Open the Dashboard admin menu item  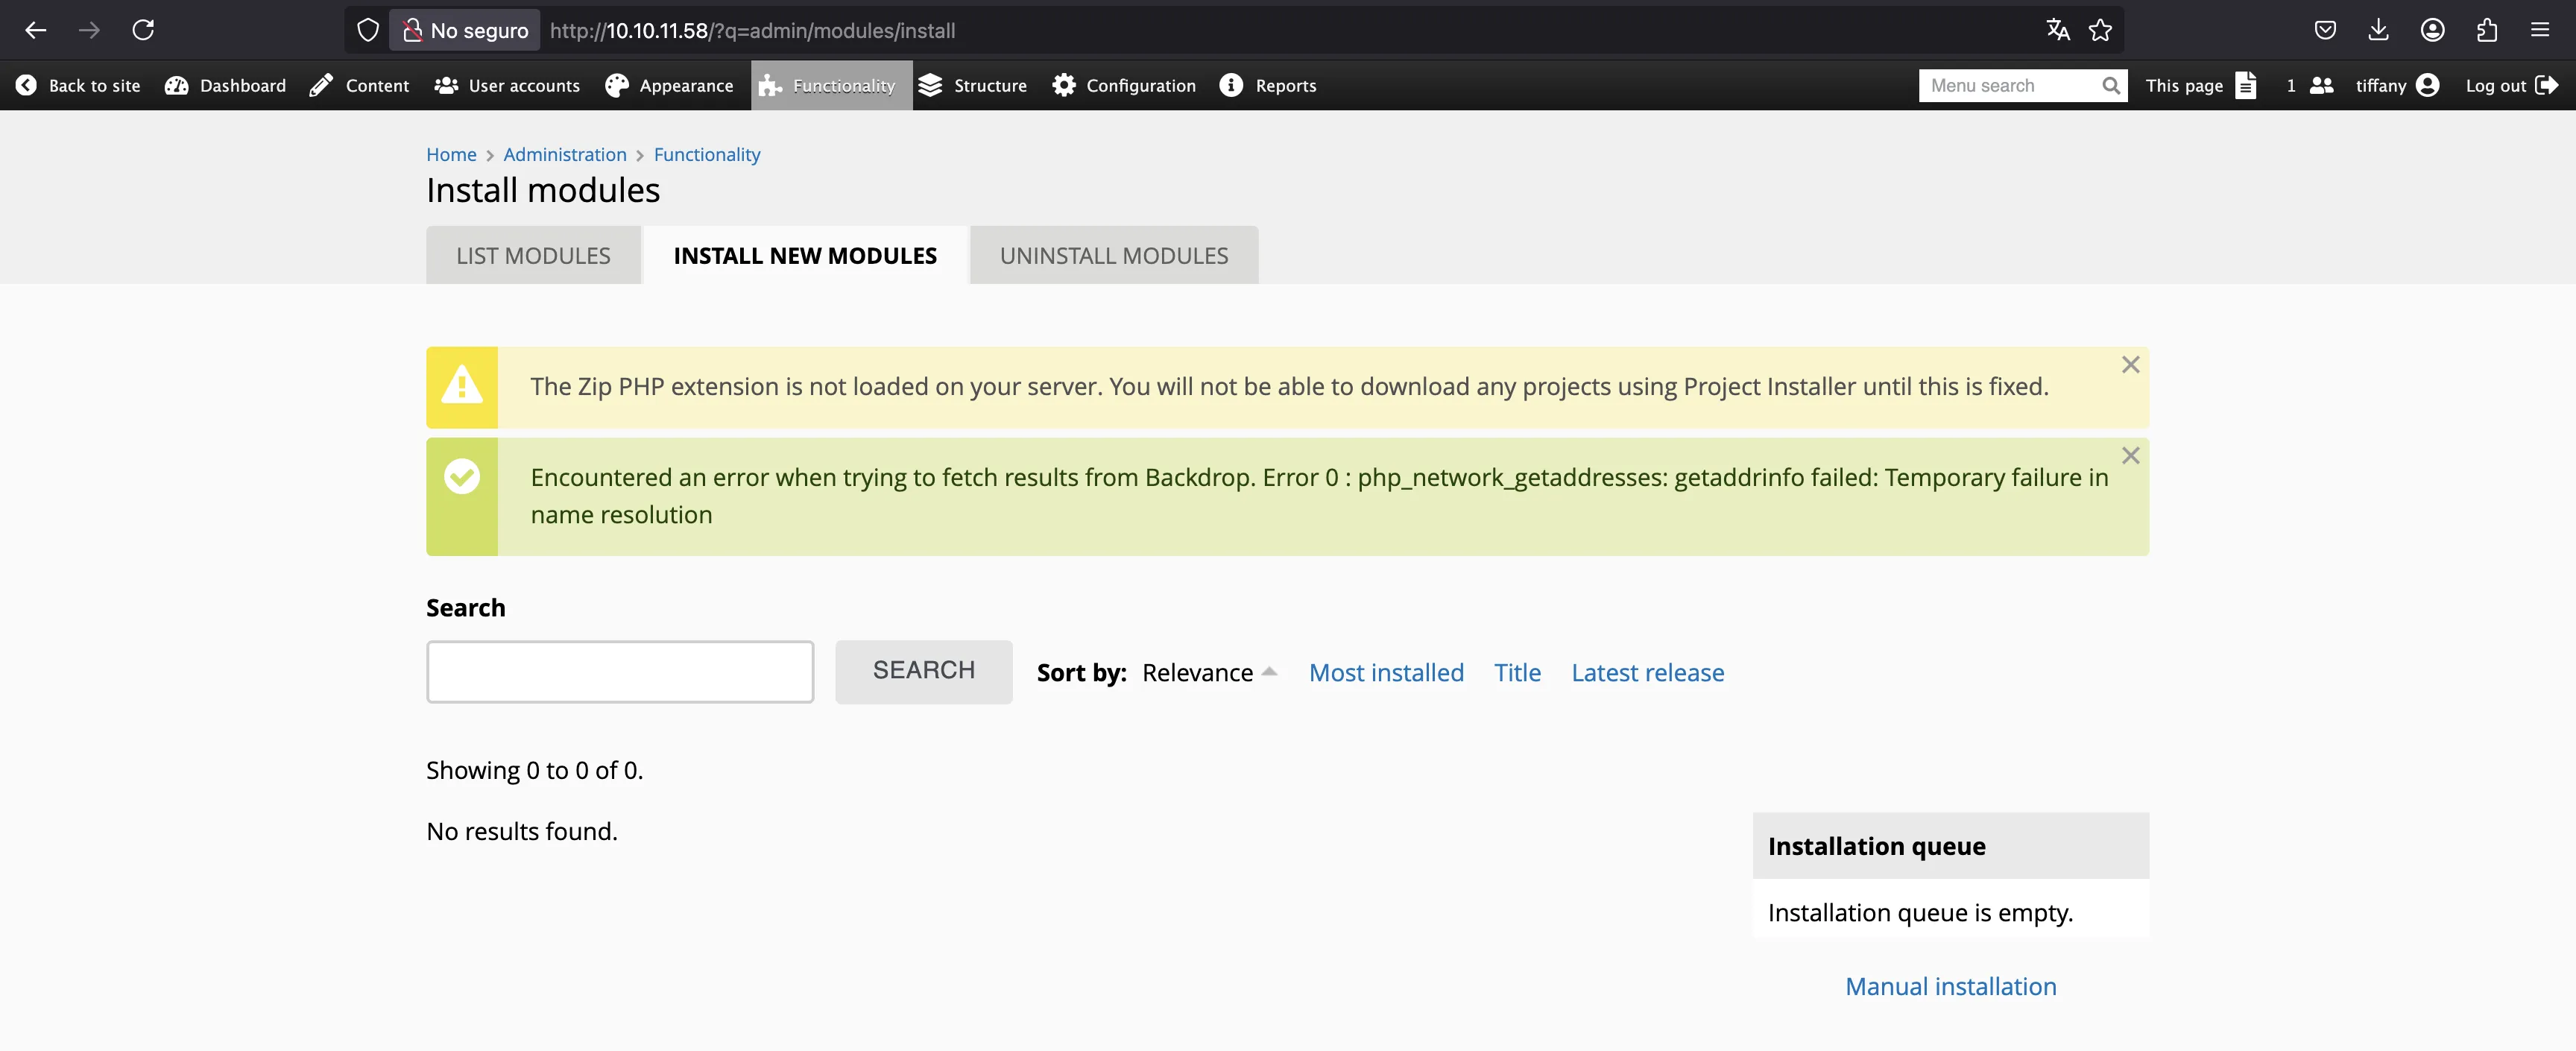(x=225, y=86)
